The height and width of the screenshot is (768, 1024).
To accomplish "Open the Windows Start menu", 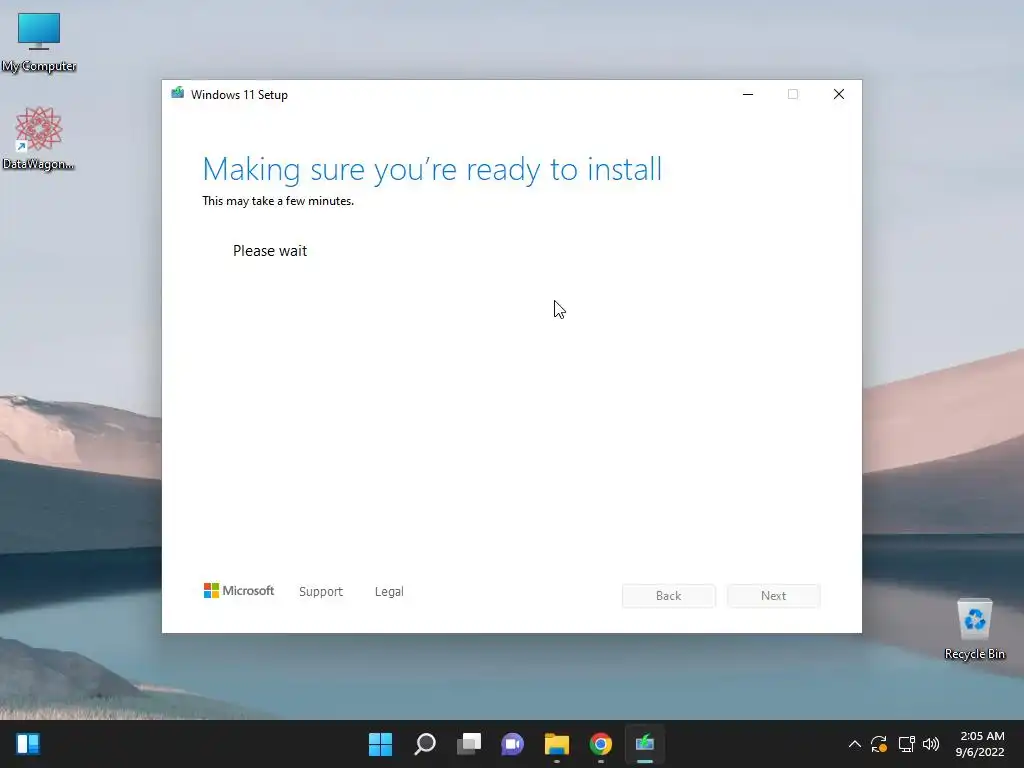I will point(381,744).
